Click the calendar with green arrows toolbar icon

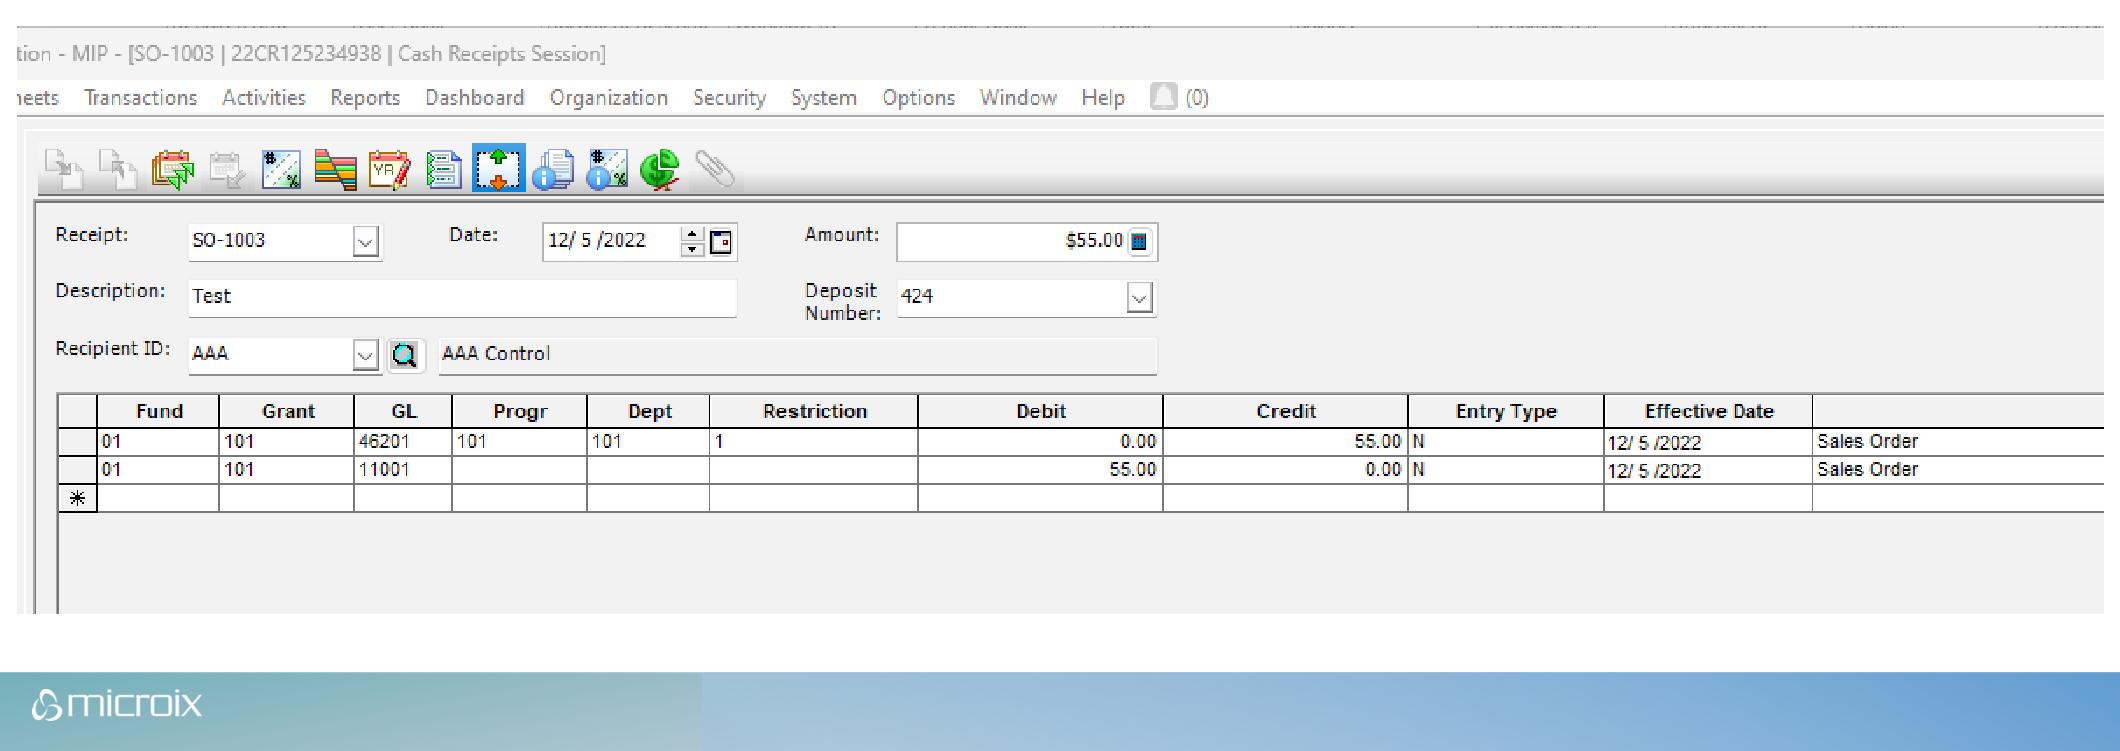tap(173, 170)
